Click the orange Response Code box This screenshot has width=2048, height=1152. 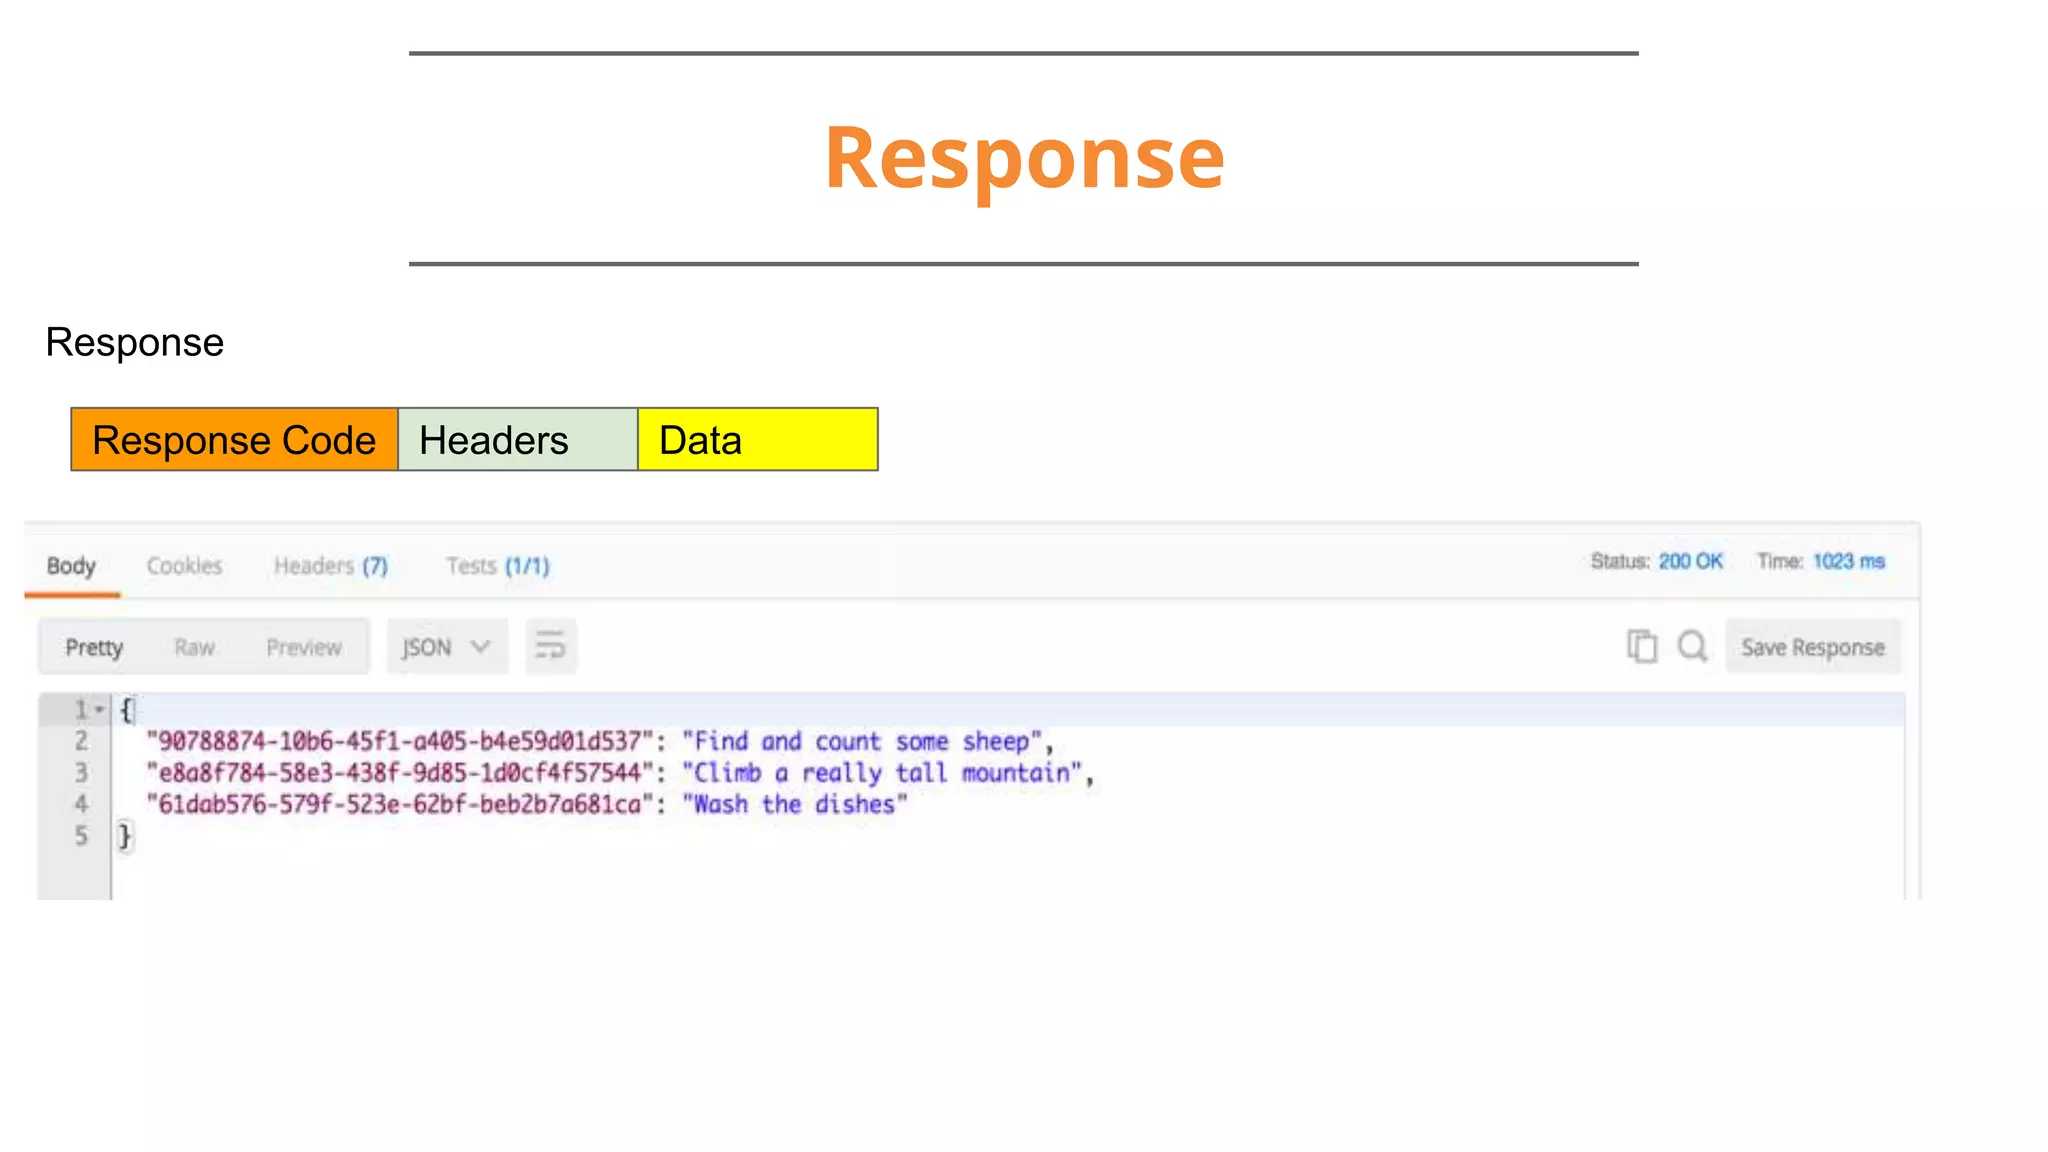(234, 439)
